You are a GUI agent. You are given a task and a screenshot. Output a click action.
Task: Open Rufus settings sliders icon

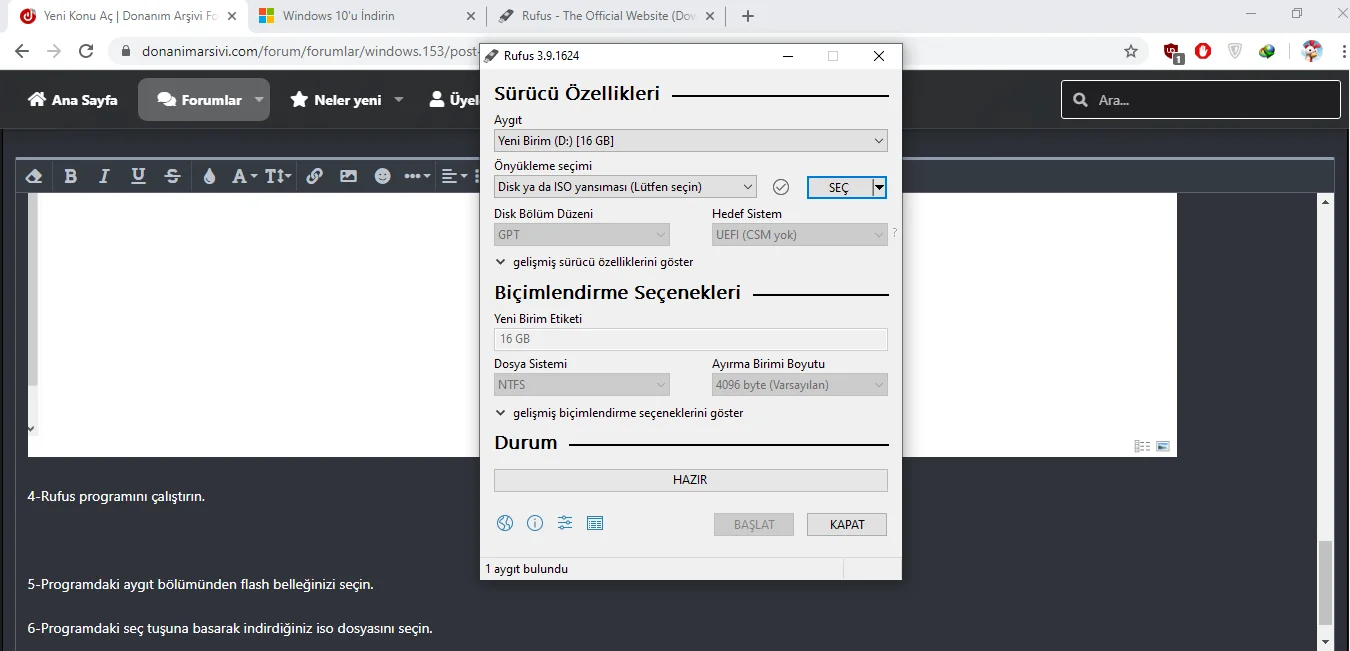tap(565, 523)
